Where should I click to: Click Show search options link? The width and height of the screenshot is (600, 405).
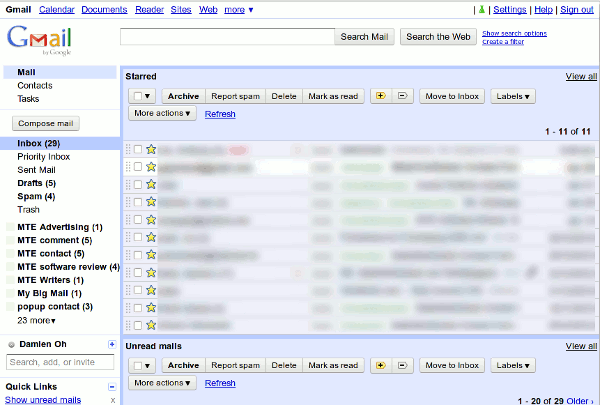point(514,33)
